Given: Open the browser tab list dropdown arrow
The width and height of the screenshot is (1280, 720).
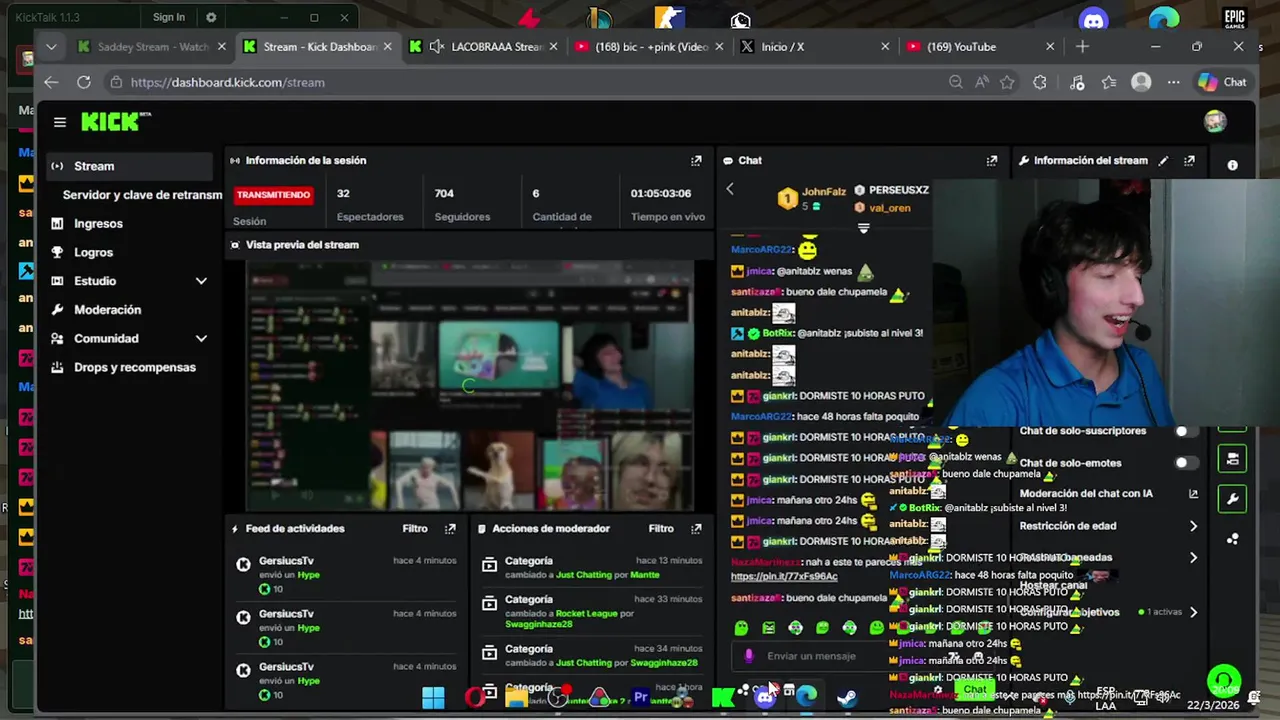Looking at the screenshot, I should (x=51, y=46).
